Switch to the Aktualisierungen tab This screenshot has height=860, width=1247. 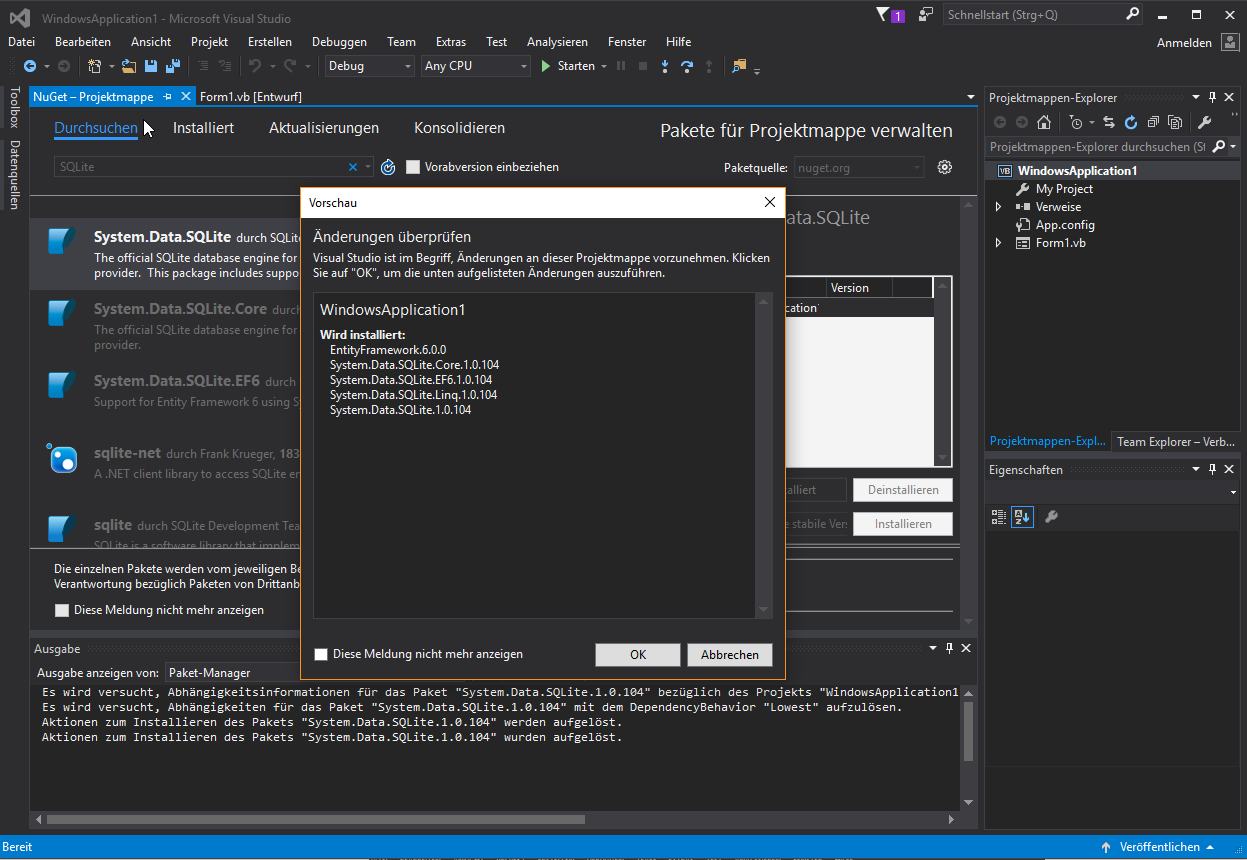pos(324,128)
